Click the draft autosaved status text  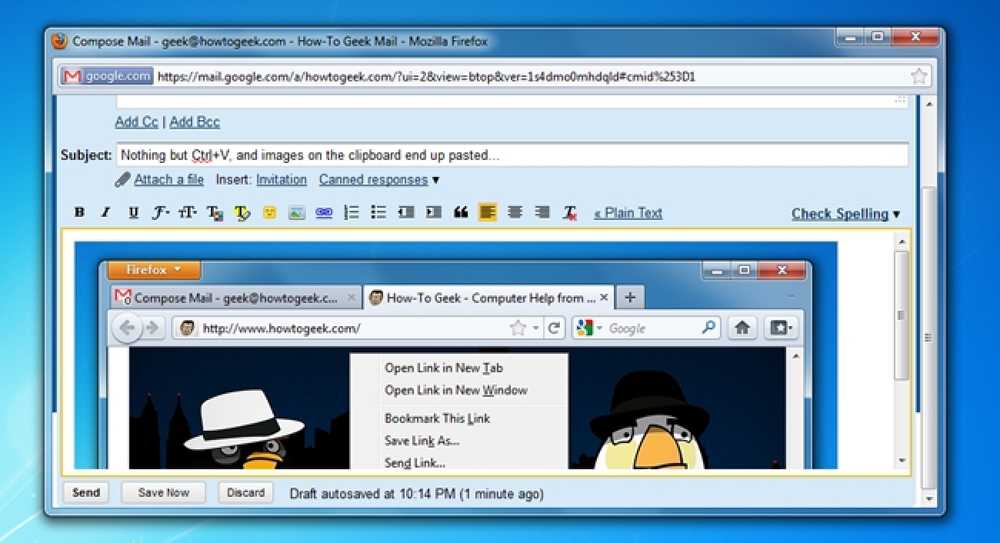click(x=416, y=494)
